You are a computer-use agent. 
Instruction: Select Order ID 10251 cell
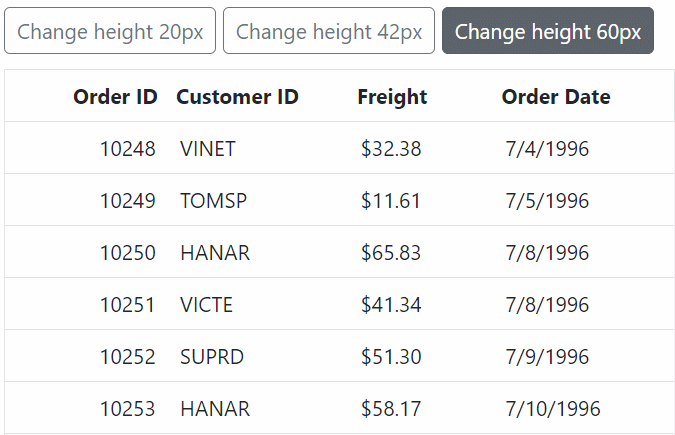click(128, 305)
